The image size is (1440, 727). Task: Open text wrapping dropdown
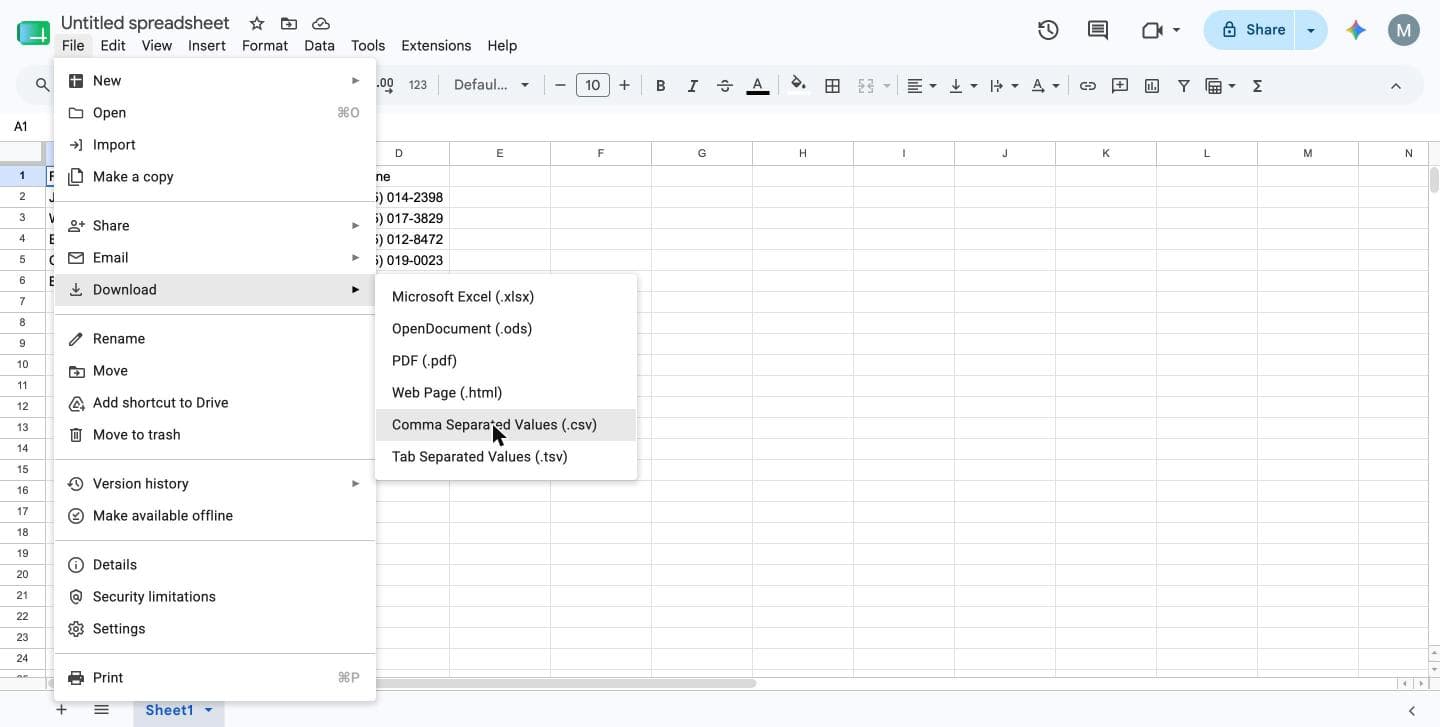(x=1003, y=86)
